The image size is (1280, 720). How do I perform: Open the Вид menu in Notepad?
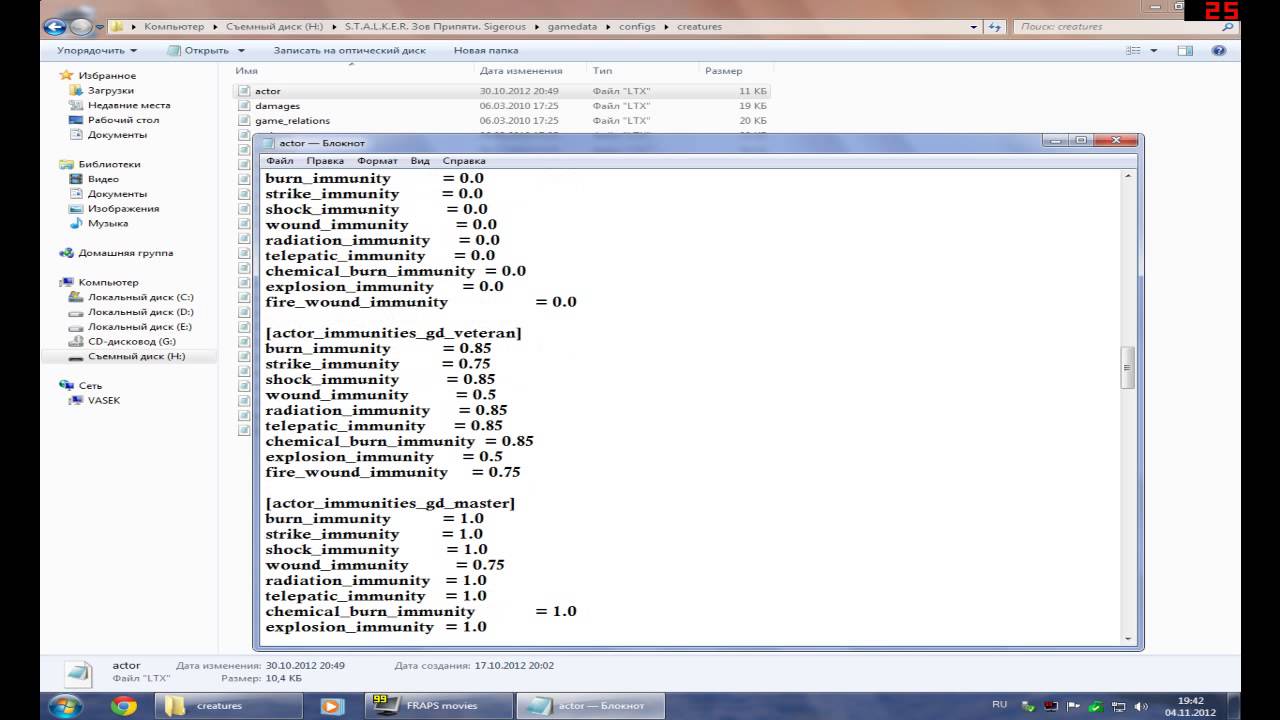(x=420, y=160)
